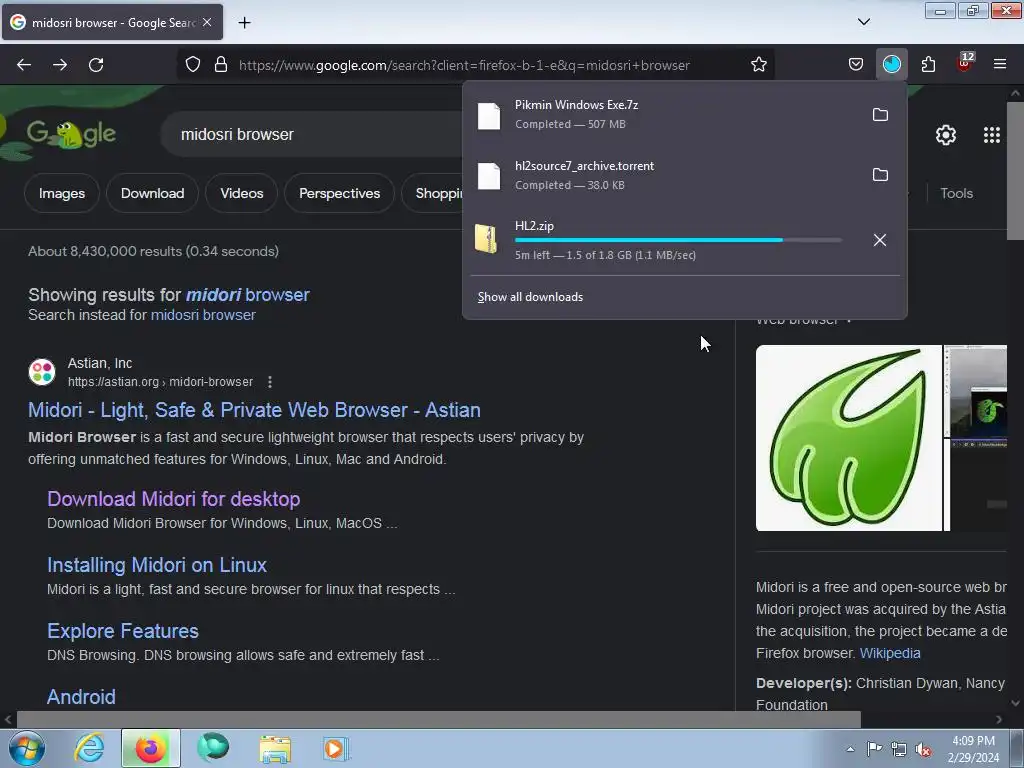The width and height of the screenshot is (1024, 768).
Task: Go back to the previous page
Action: [x=24, y=65]
